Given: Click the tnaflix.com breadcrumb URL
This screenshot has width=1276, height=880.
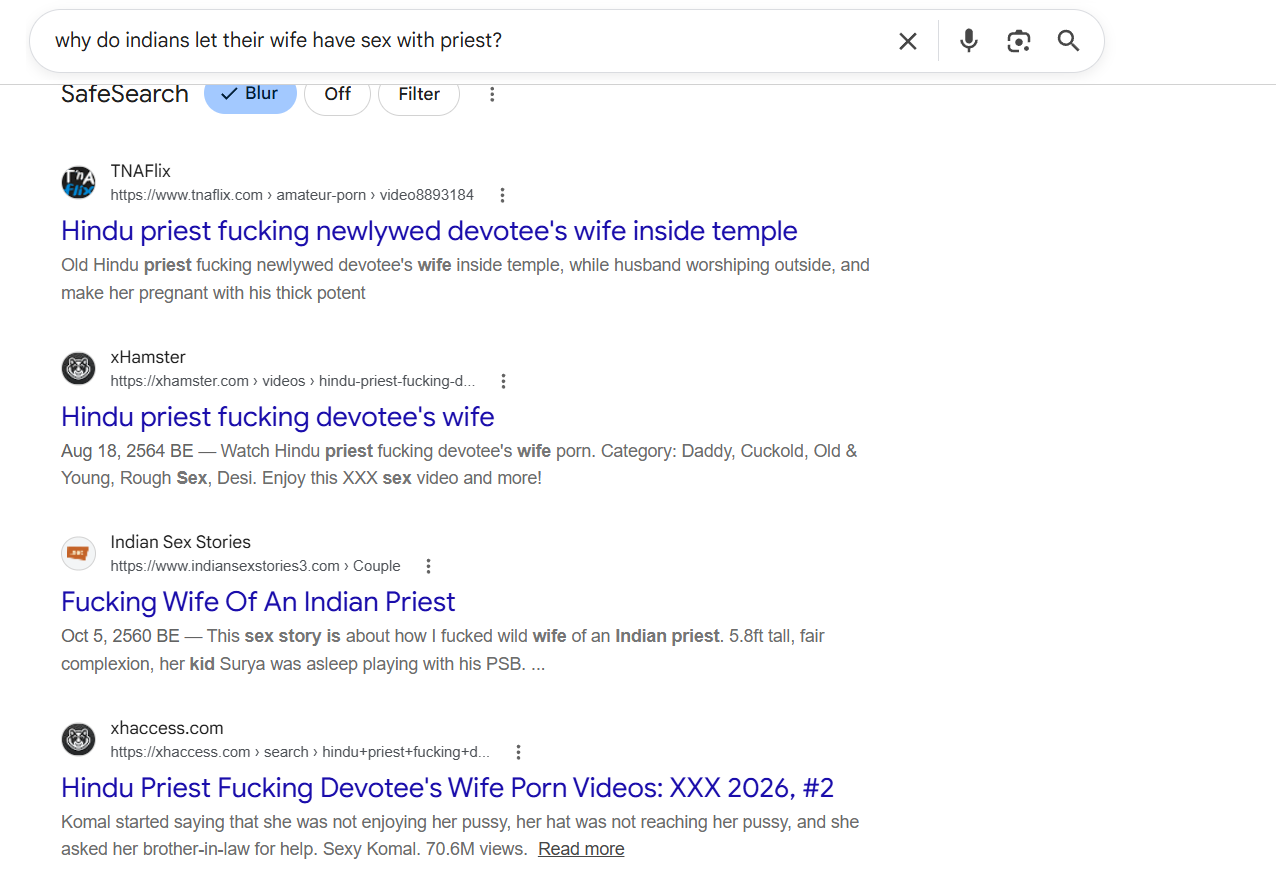Looking at the screenshot, I should (x=292, y=195).
